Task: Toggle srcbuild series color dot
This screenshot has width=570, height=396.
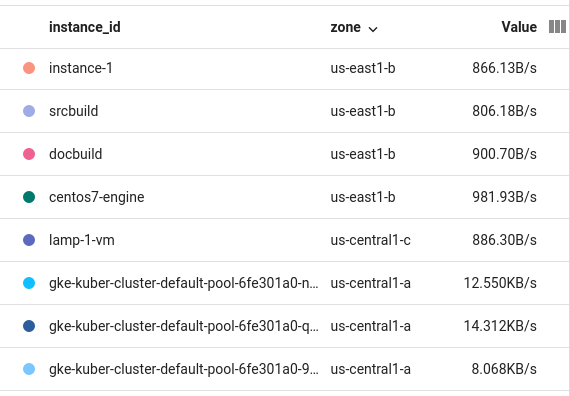Action: click(x=29, y=111)
